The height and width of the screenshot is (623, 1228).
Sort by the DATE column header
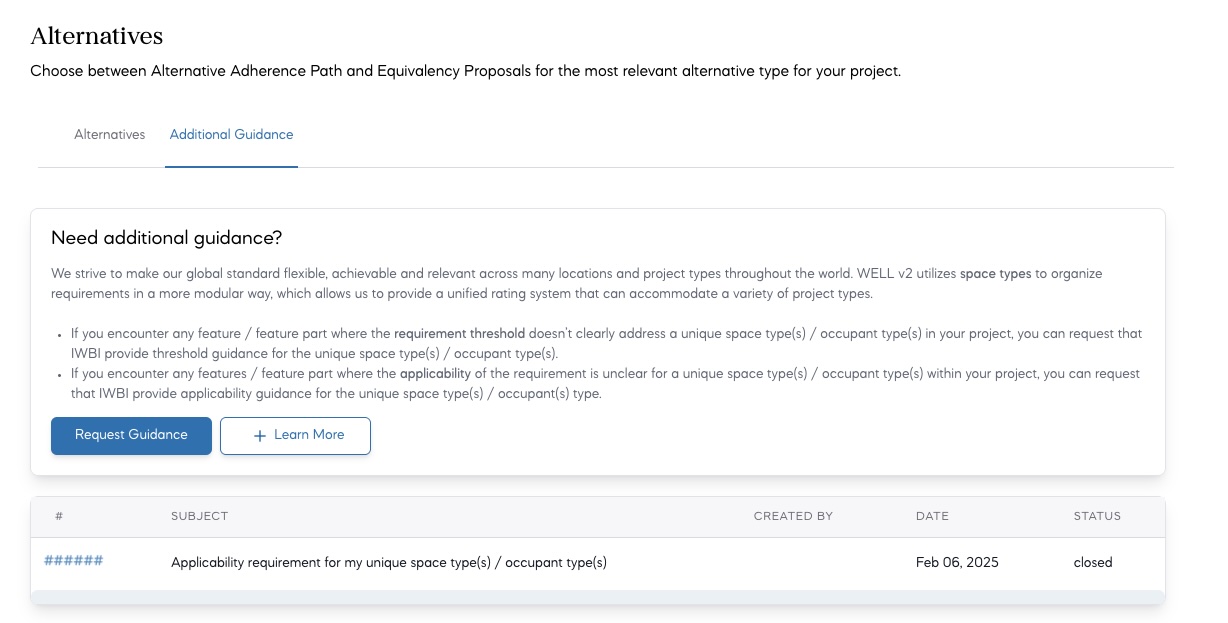tap(932, 516)
